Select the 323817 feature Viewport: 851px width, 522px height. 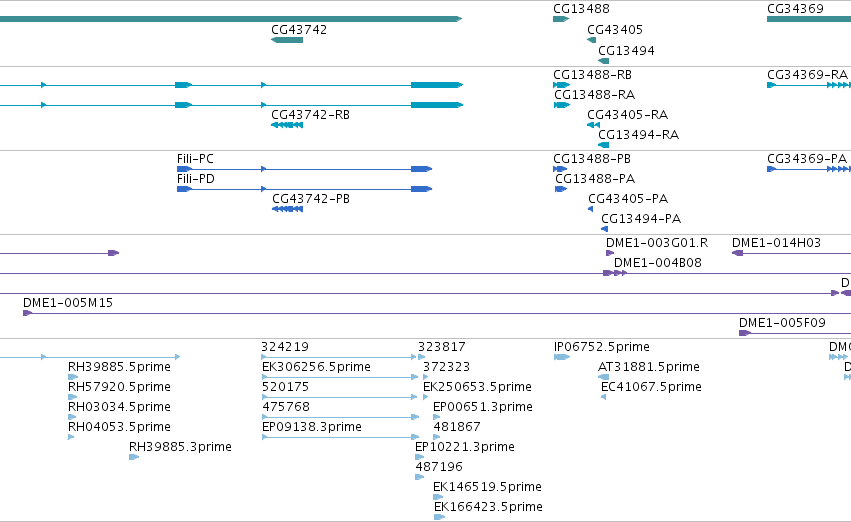click(x=442, y=347)
